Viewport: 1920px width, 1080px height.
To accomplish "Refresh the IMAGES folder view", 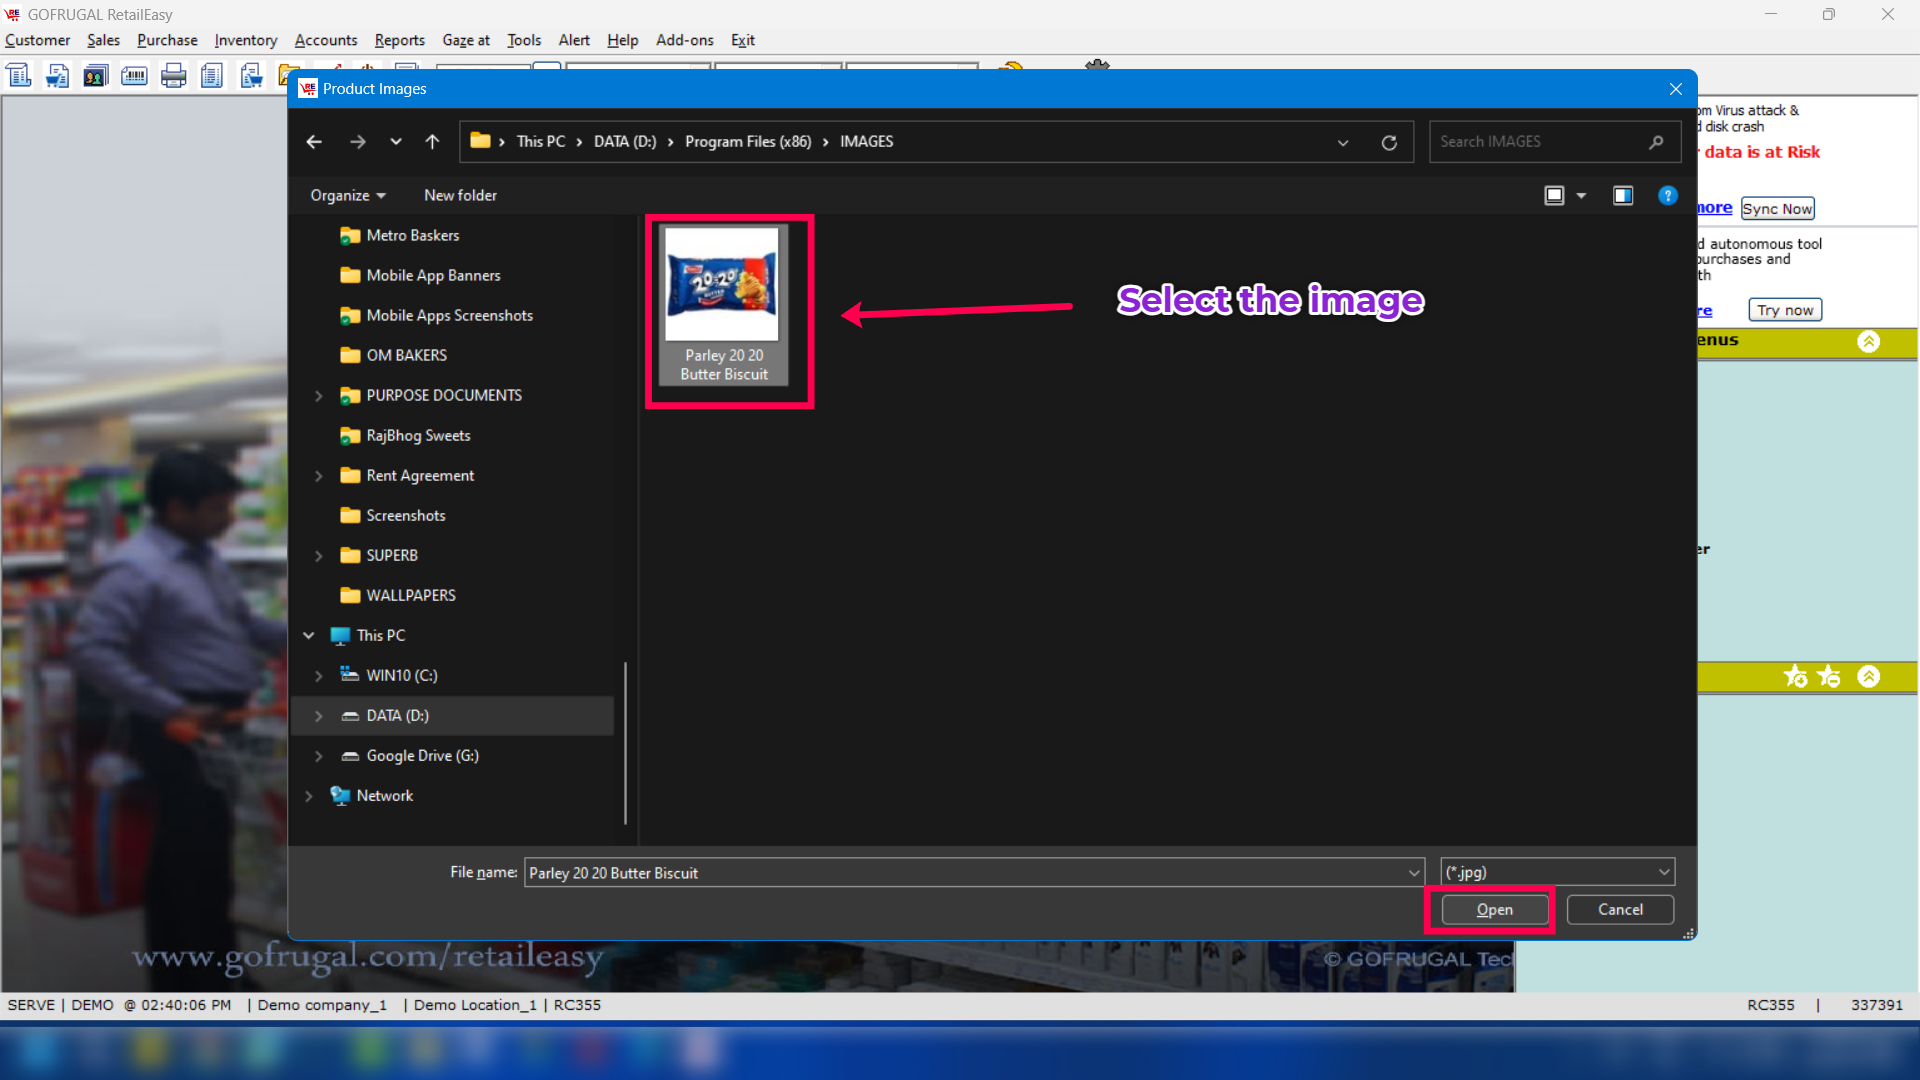I will (x=1389, y=142).
